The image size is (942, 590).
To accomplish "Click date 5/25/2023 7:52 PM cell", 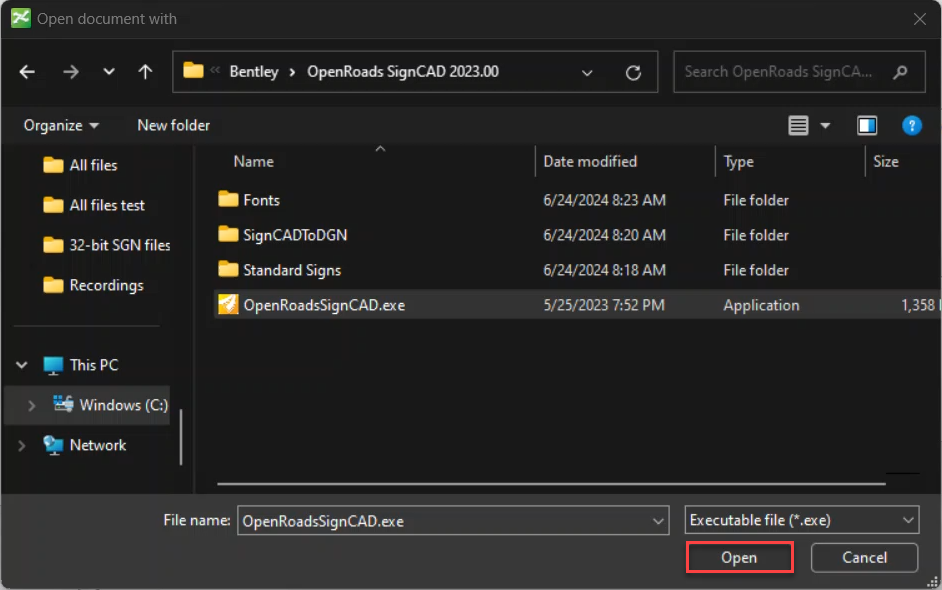I will coord(604,305).
